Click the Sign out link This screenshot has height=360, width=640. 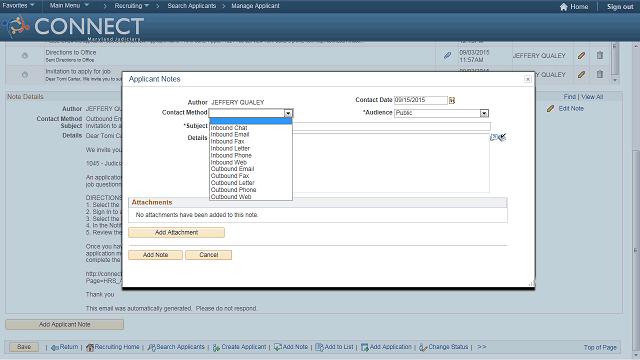pos(620,7)
